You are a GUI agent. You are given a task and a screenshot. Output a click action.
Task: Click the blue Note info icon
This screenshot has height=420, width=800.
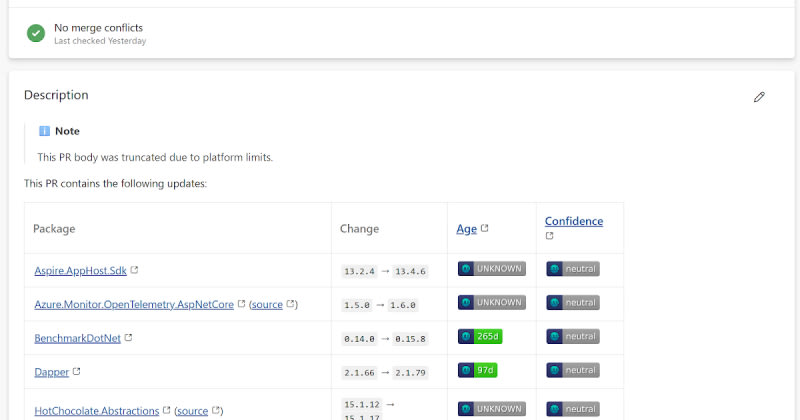[x=44, y=131]
